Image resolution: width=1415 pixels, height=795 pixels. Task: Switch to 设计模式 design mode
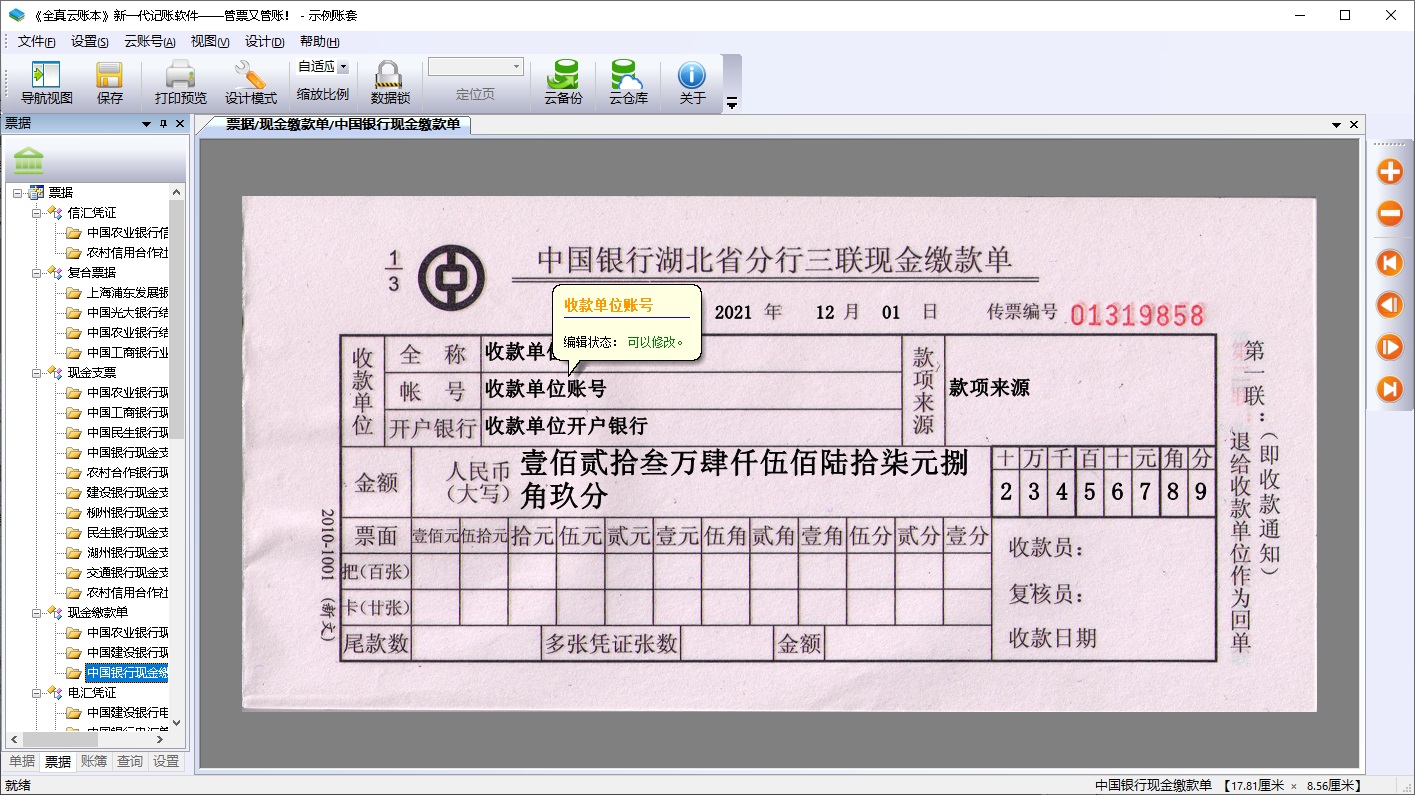click(250, 83)
